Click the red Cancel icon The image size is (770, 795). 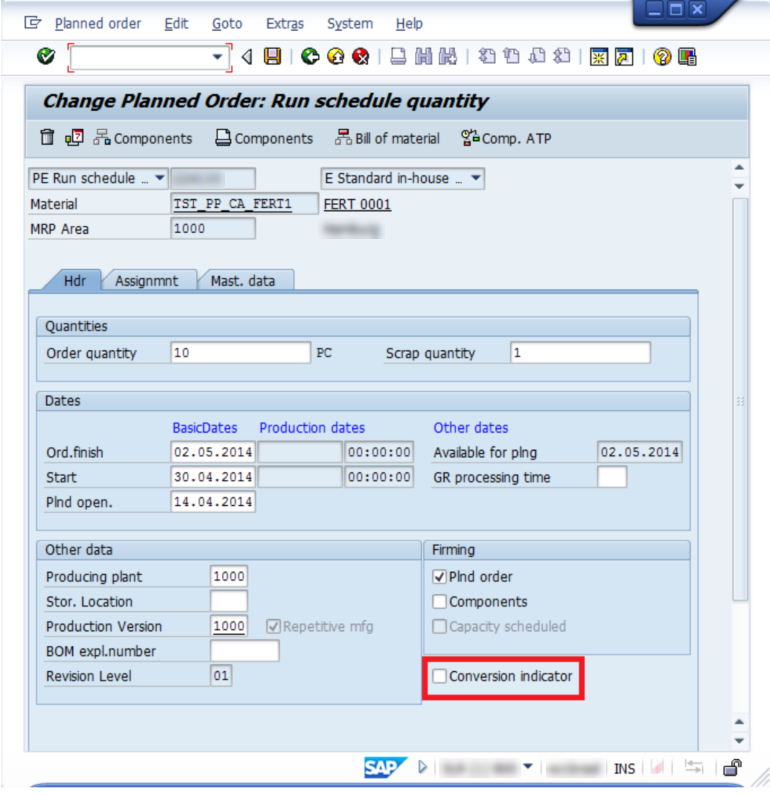(x=360, y=56)
